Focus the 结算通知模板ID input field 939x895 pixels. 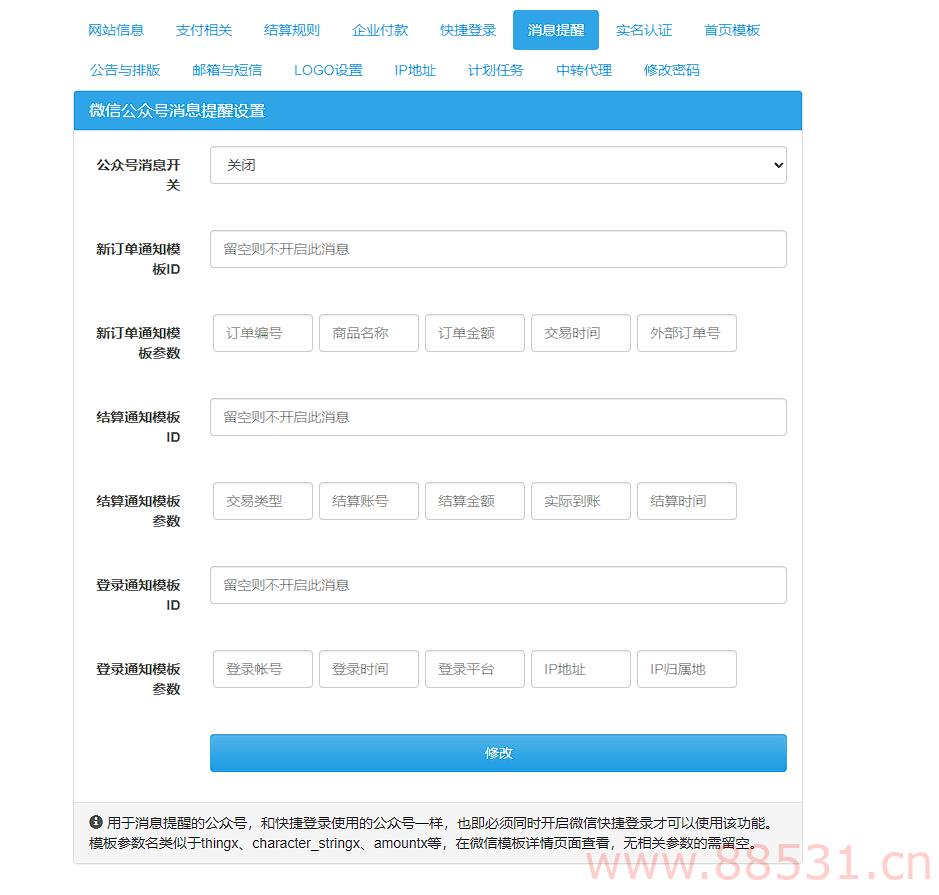497,417
